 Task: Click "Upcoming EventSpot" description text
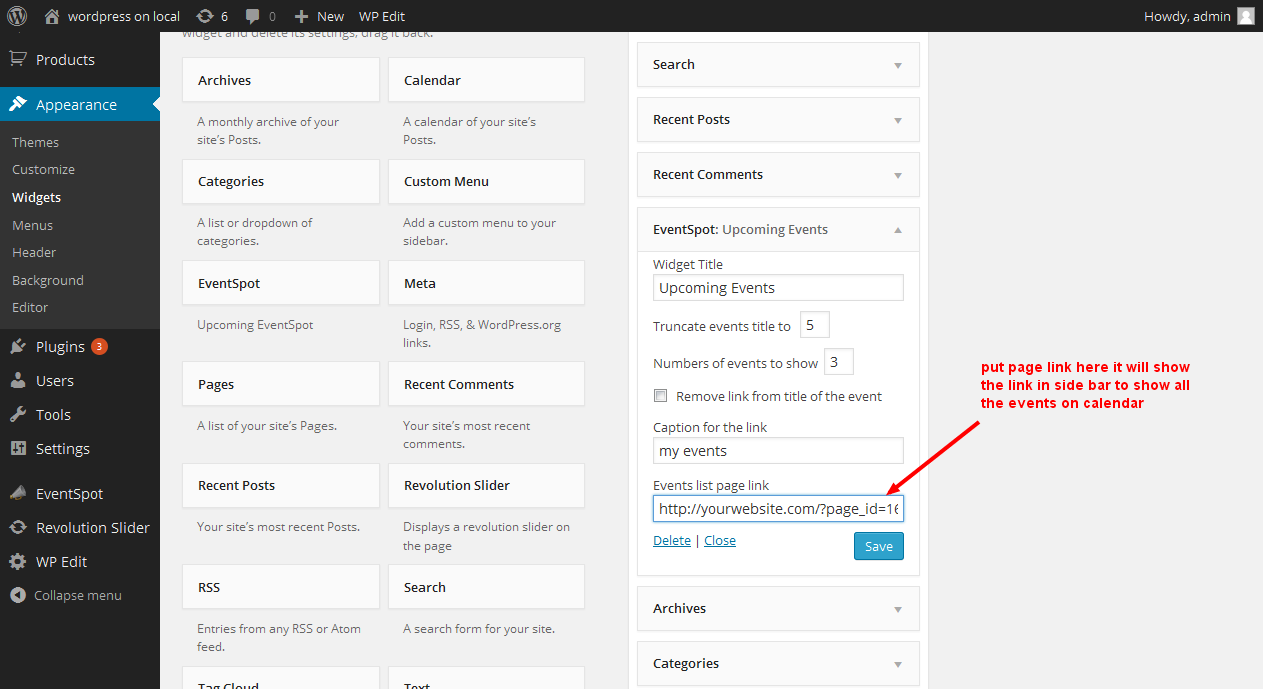point(255,325)
